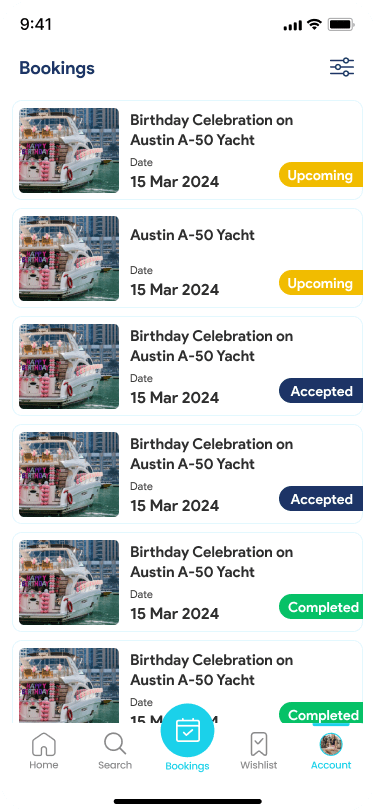Tap the first Completed status badge
375x812 pixels.
pyautogui.click(x=321, y=607)
